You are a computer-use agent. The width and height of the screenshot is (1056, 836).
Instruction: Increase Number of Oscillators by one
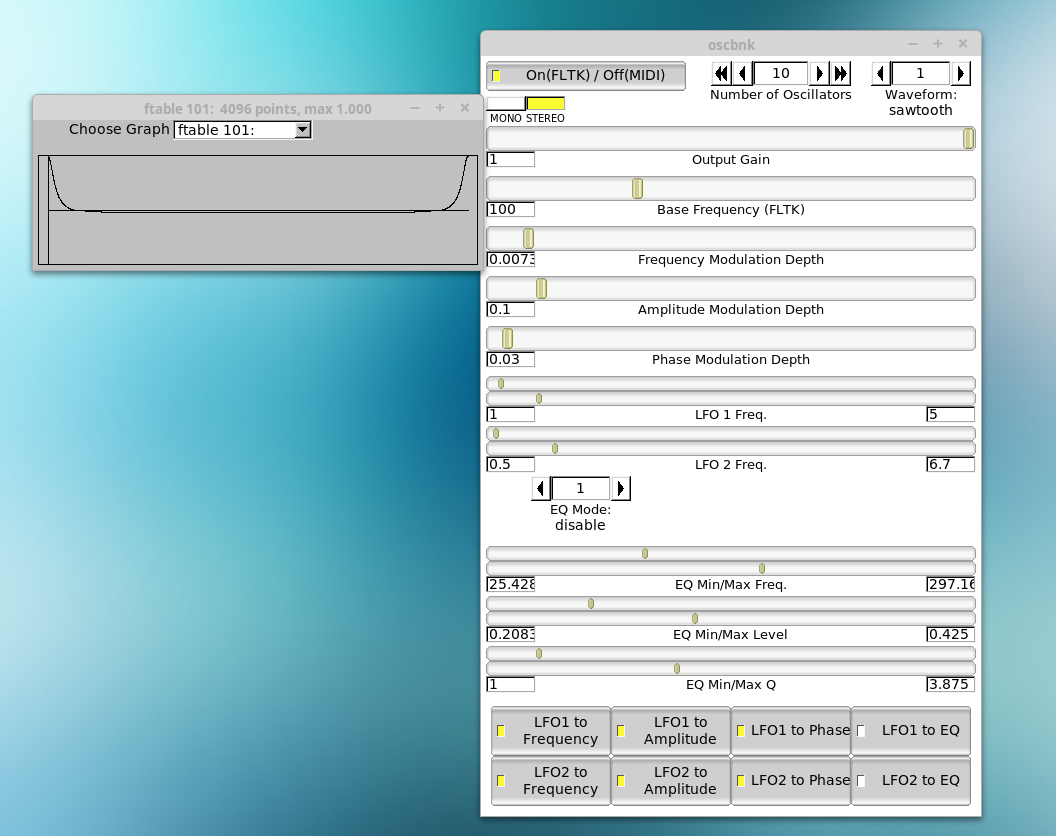819,73
